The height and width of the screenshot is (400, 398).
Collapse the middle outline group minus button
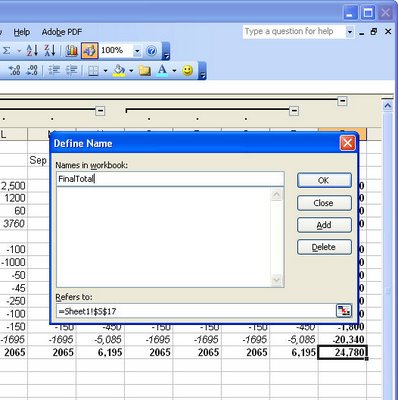[x=294, y=111]
